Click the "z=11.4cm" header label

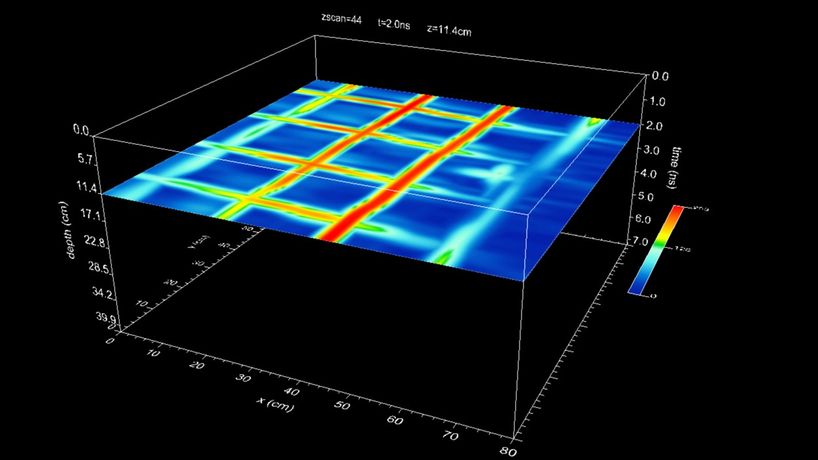pos(449,30)
